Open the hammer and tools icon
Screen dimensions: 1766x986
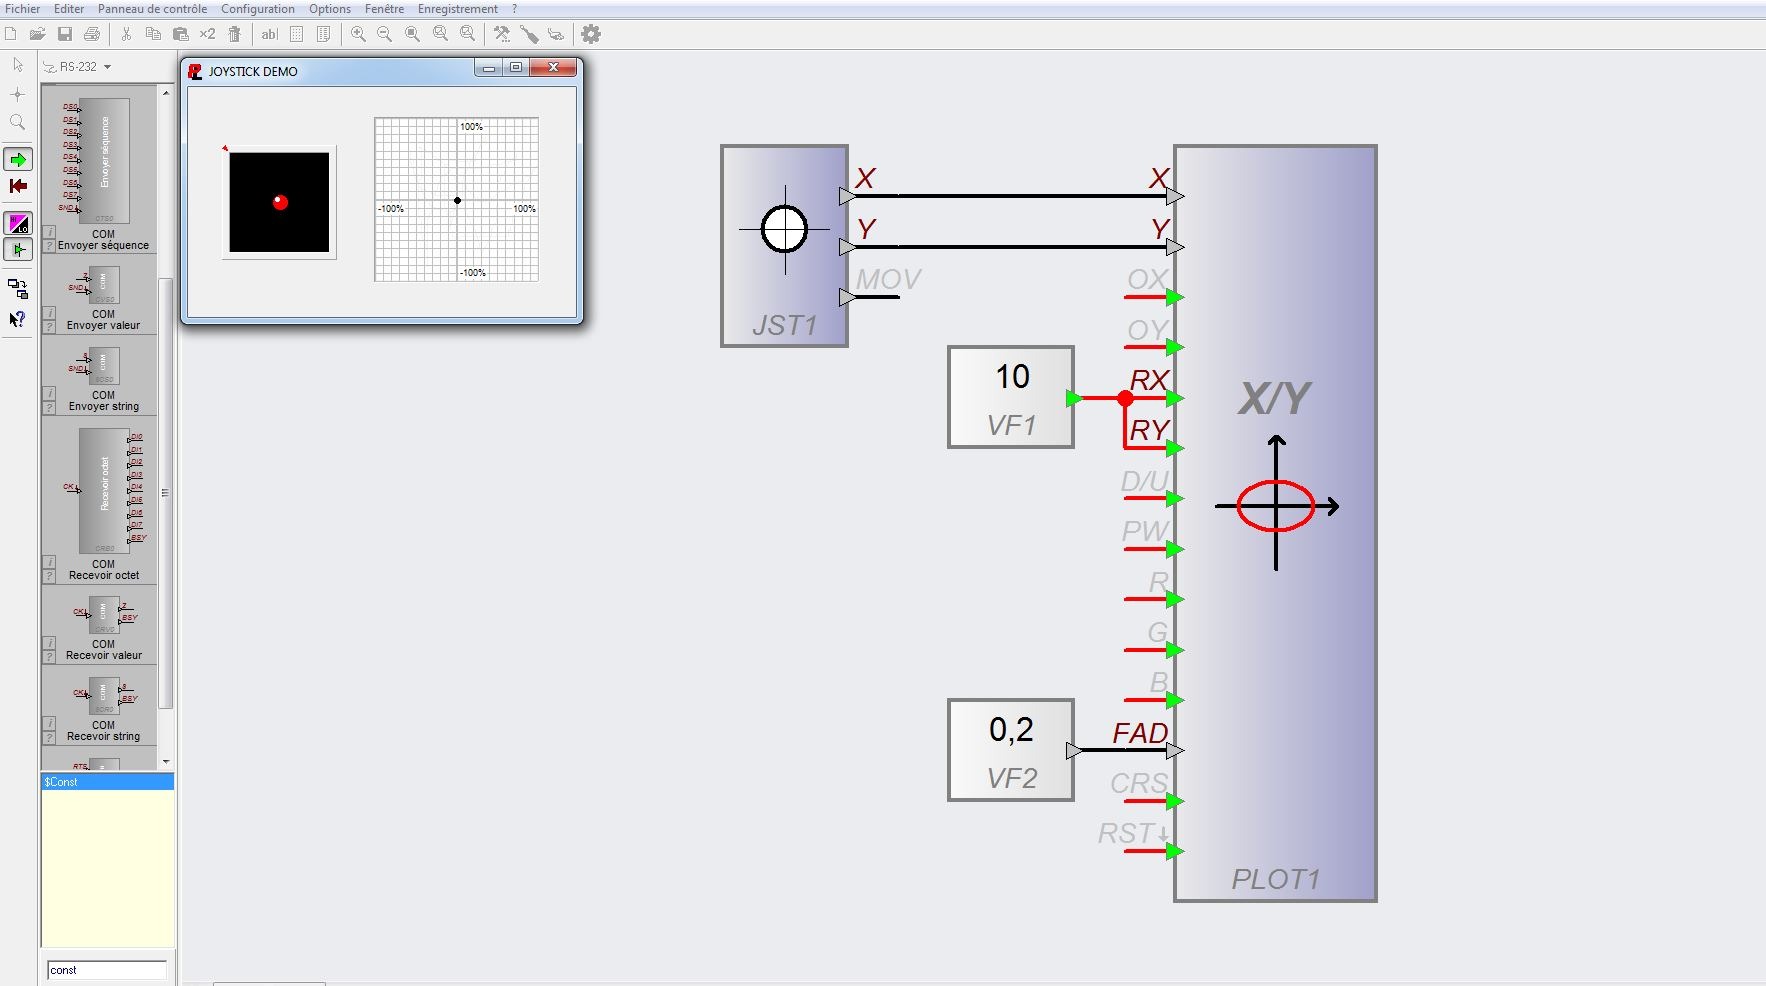(x=502, y=34)
